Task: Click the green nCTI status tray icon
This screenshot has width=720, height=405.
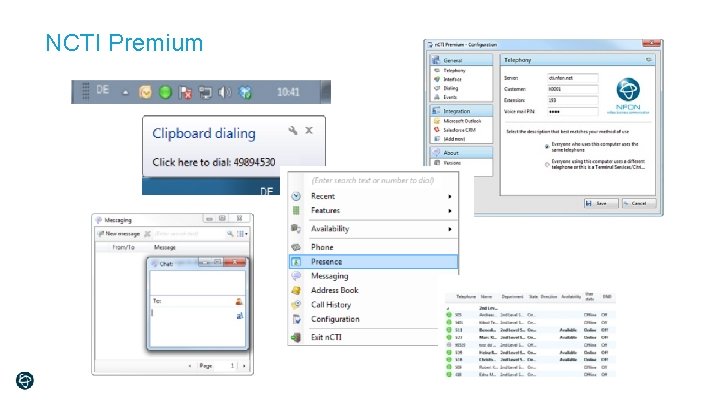Action: 165,92
